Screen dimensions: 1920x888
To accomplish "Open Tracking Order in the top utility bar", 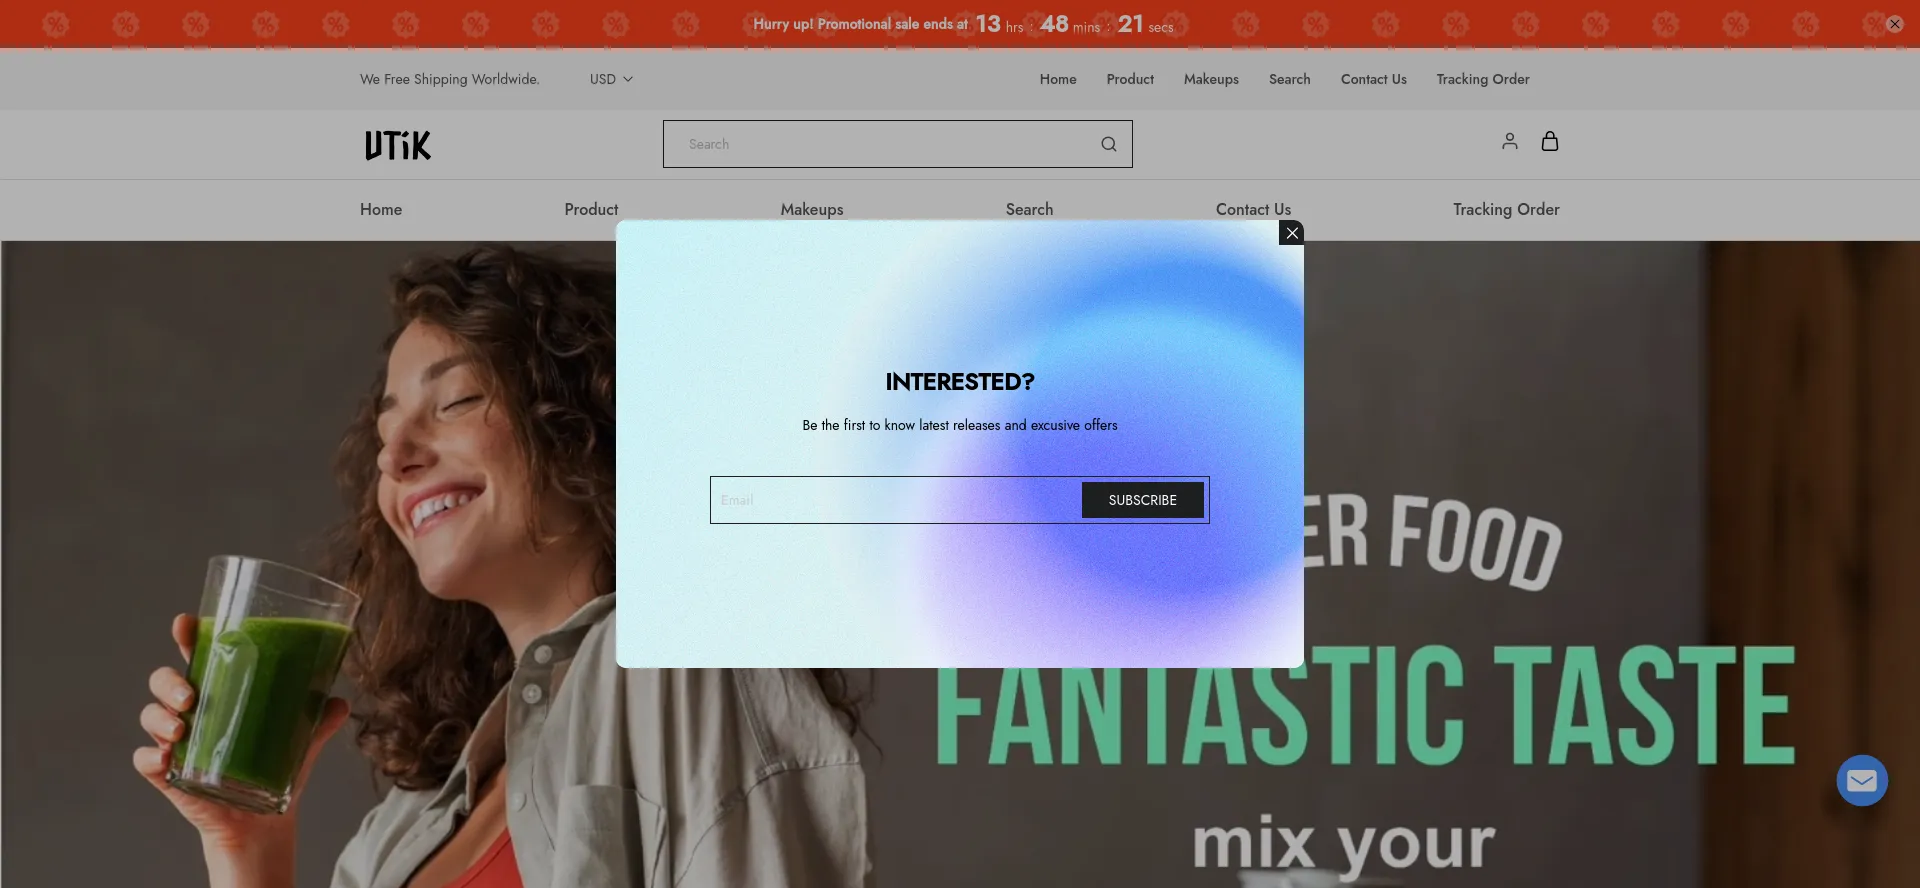I will [1482, 79].
